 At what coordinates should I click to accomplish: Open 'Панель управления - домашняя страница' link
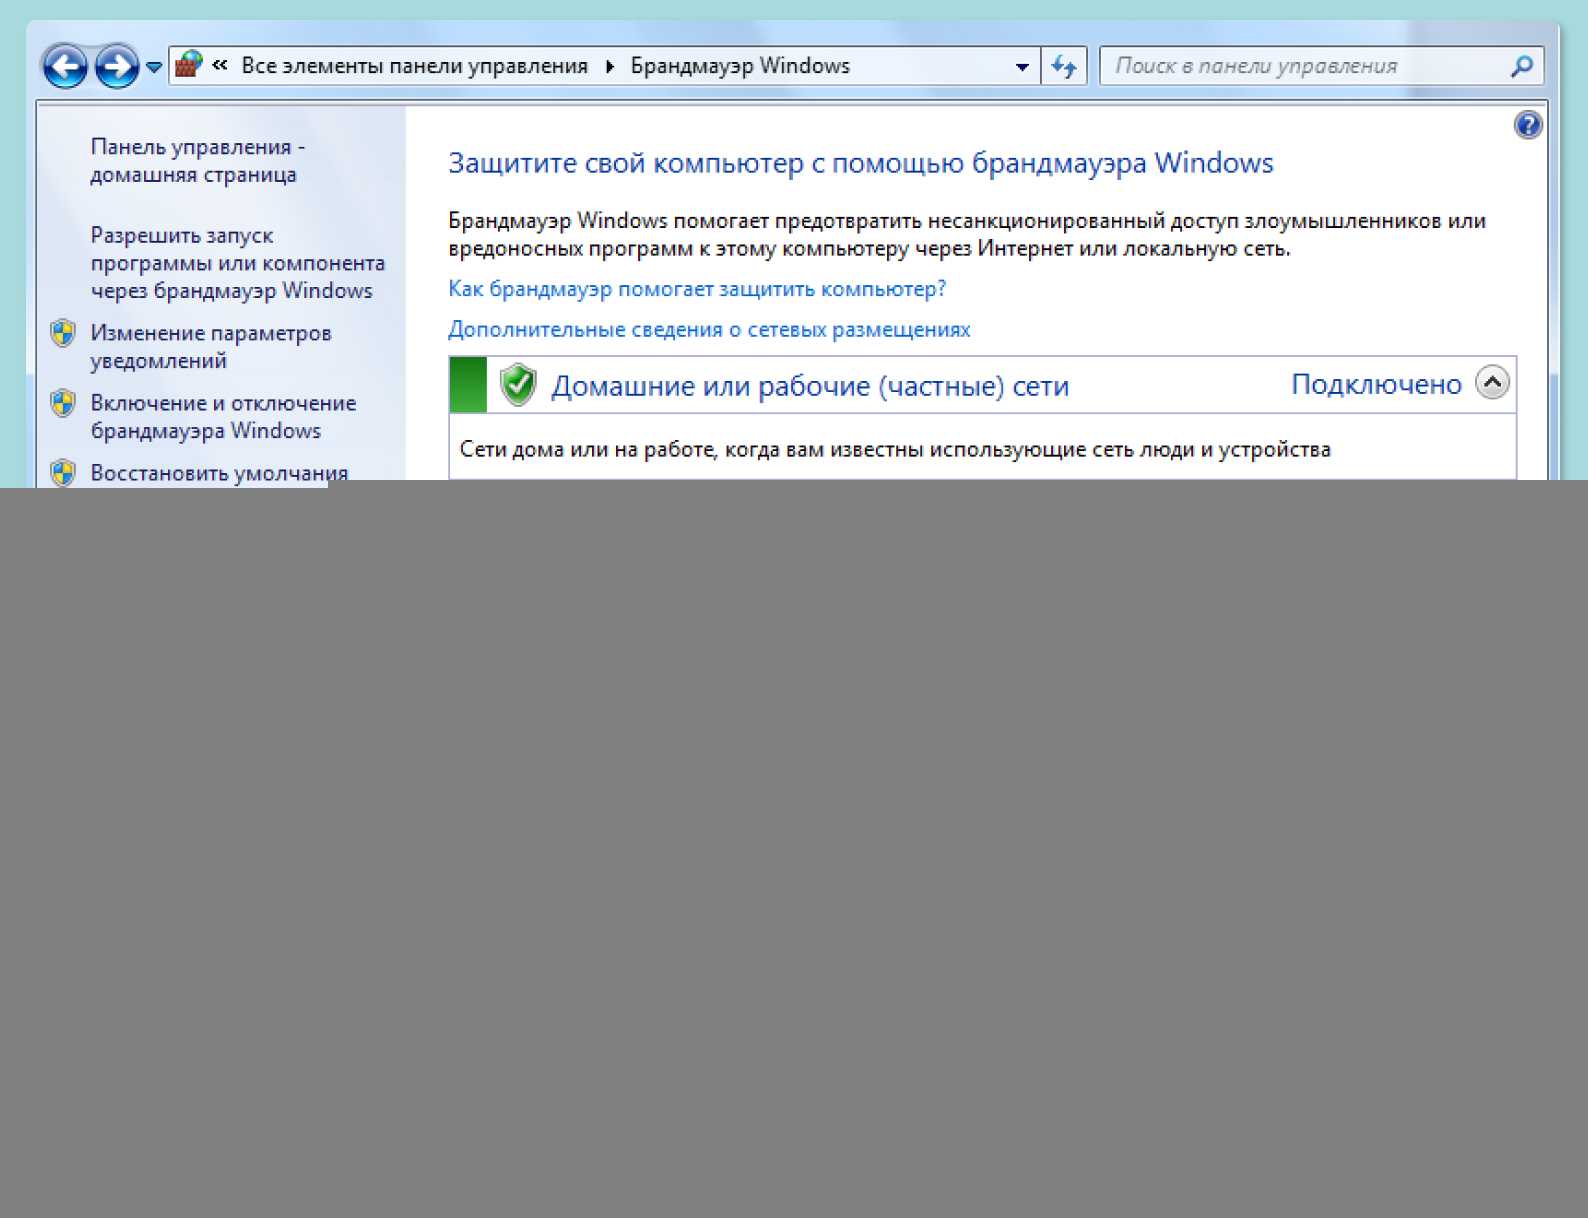[x=198, y=160]
